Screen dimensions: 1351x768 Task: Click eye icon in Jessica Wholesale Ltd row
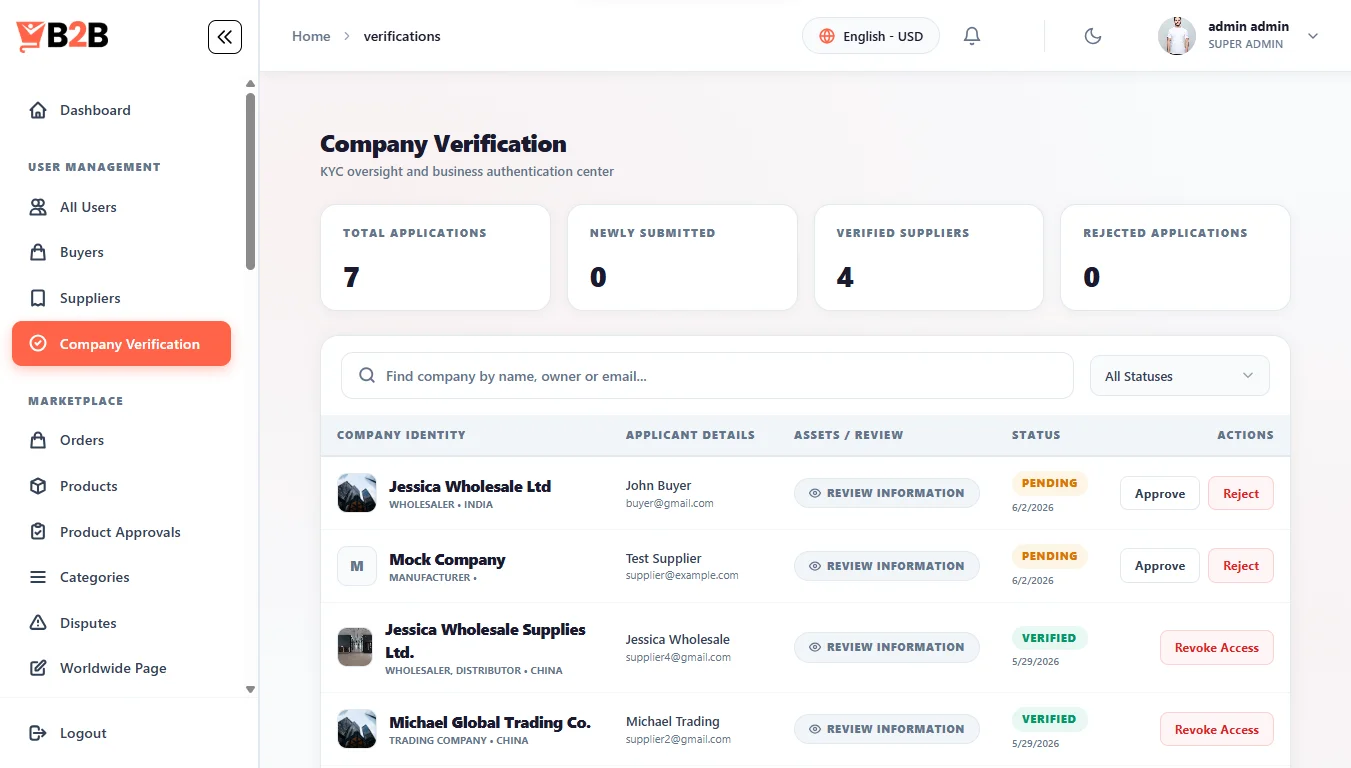[x=815, y=493]
